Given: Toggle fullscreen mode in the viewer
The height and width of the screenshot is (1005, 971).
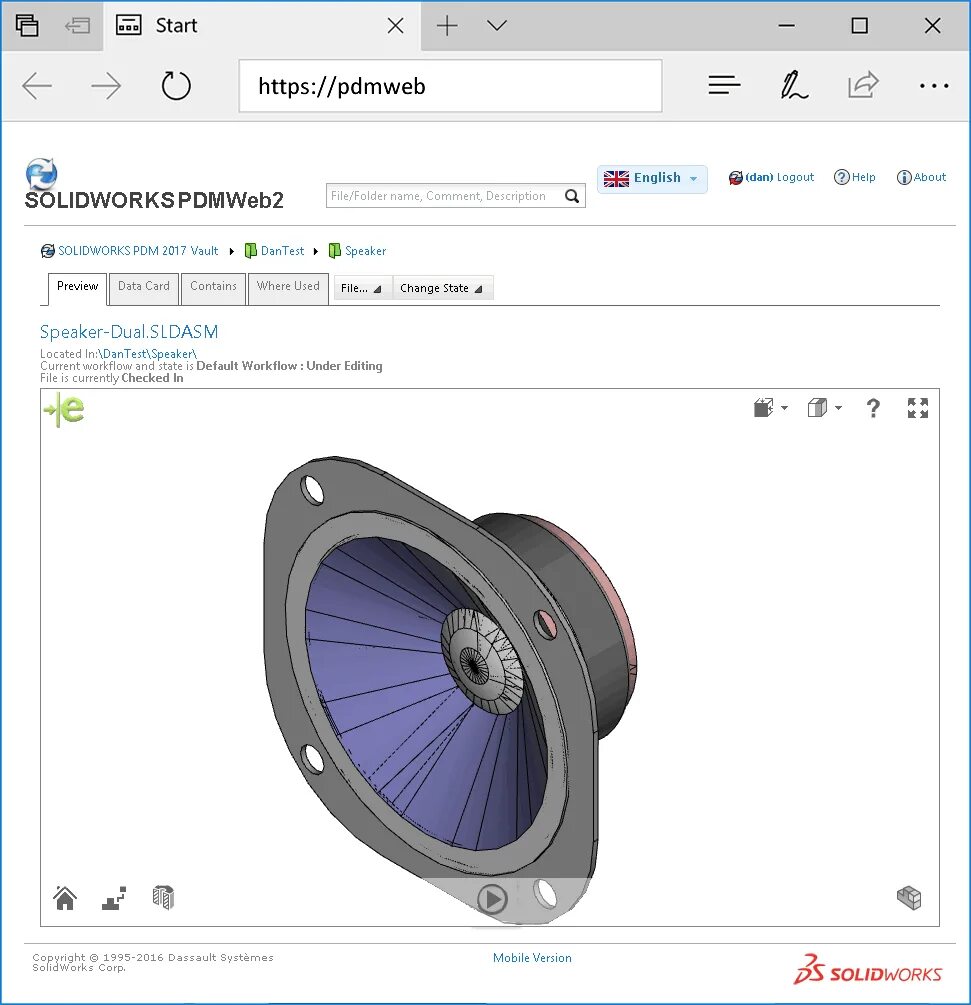Looking at the screenshot, I should coord(918,408).
